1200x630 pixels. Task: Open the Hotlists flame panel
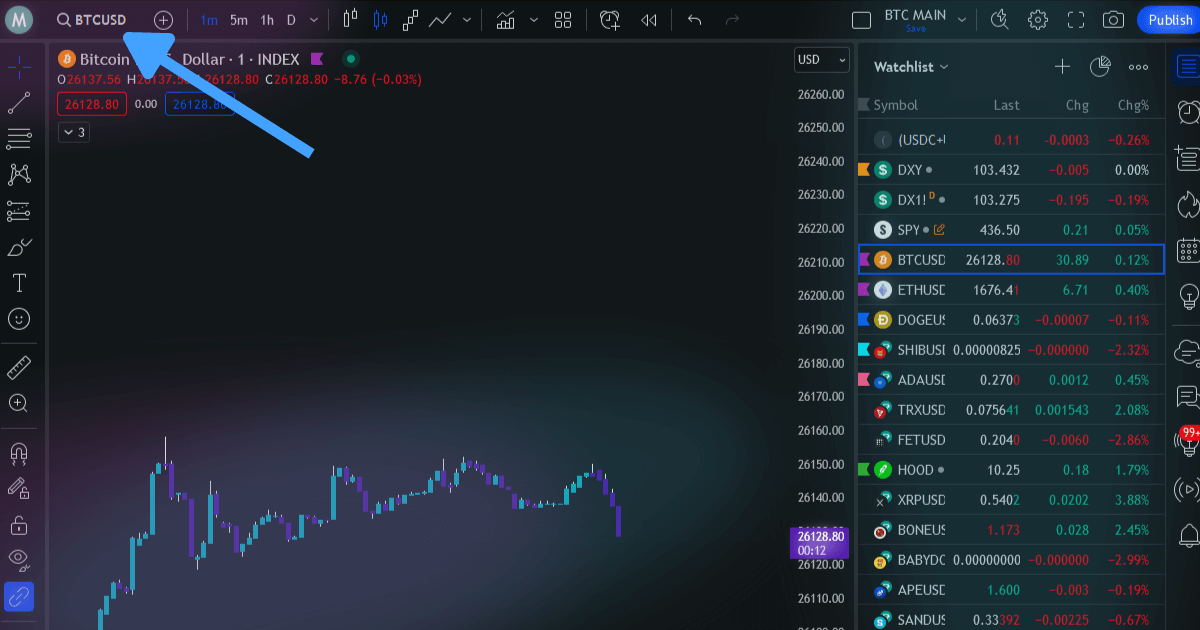coord(1188,204)
